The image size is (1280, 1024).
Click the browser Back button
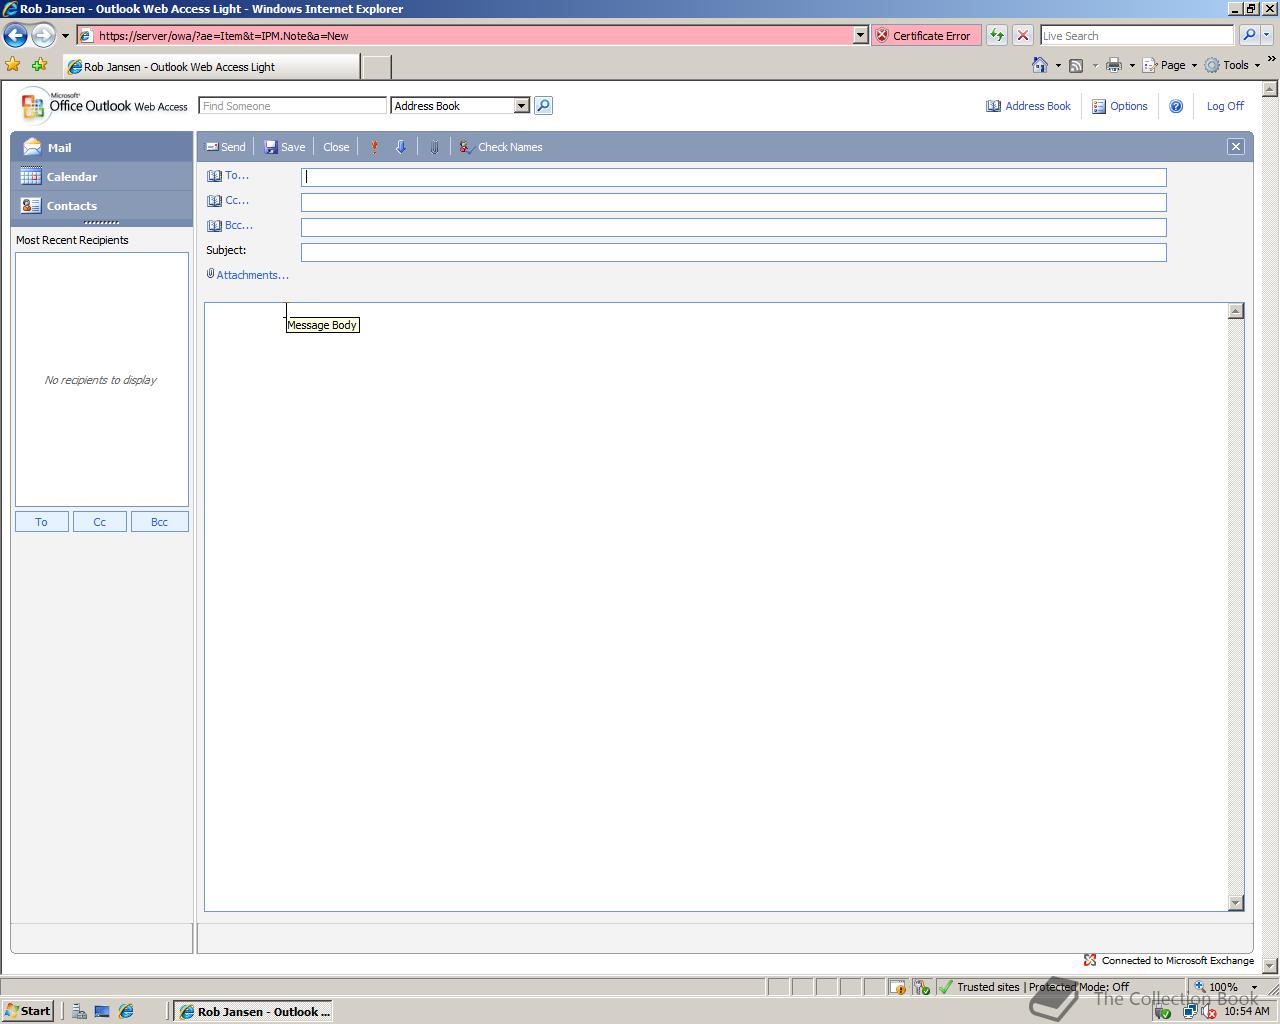[15, 35]
